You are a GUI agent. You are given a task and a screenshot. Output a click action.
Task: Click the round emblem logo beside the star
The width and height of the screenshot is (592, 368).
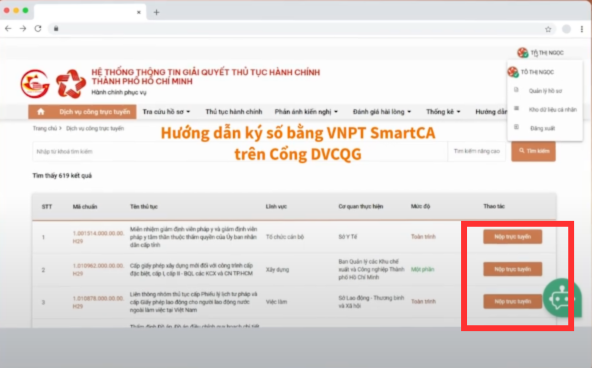click(35, 83)
